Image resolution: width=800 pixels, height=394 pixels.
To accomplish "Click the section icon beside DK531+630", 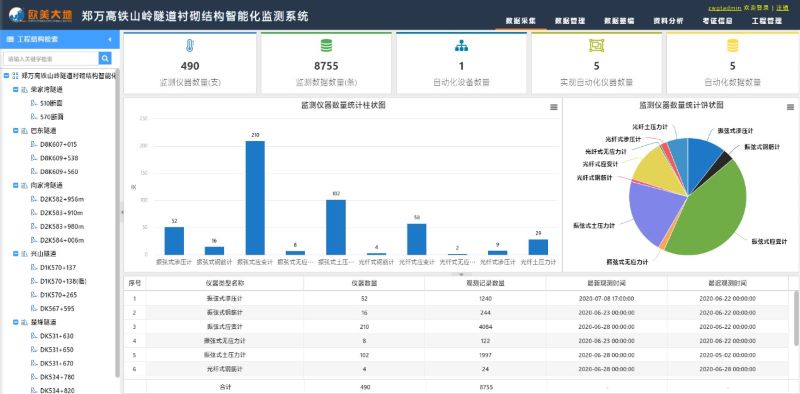I will click(x=34, y=336).
